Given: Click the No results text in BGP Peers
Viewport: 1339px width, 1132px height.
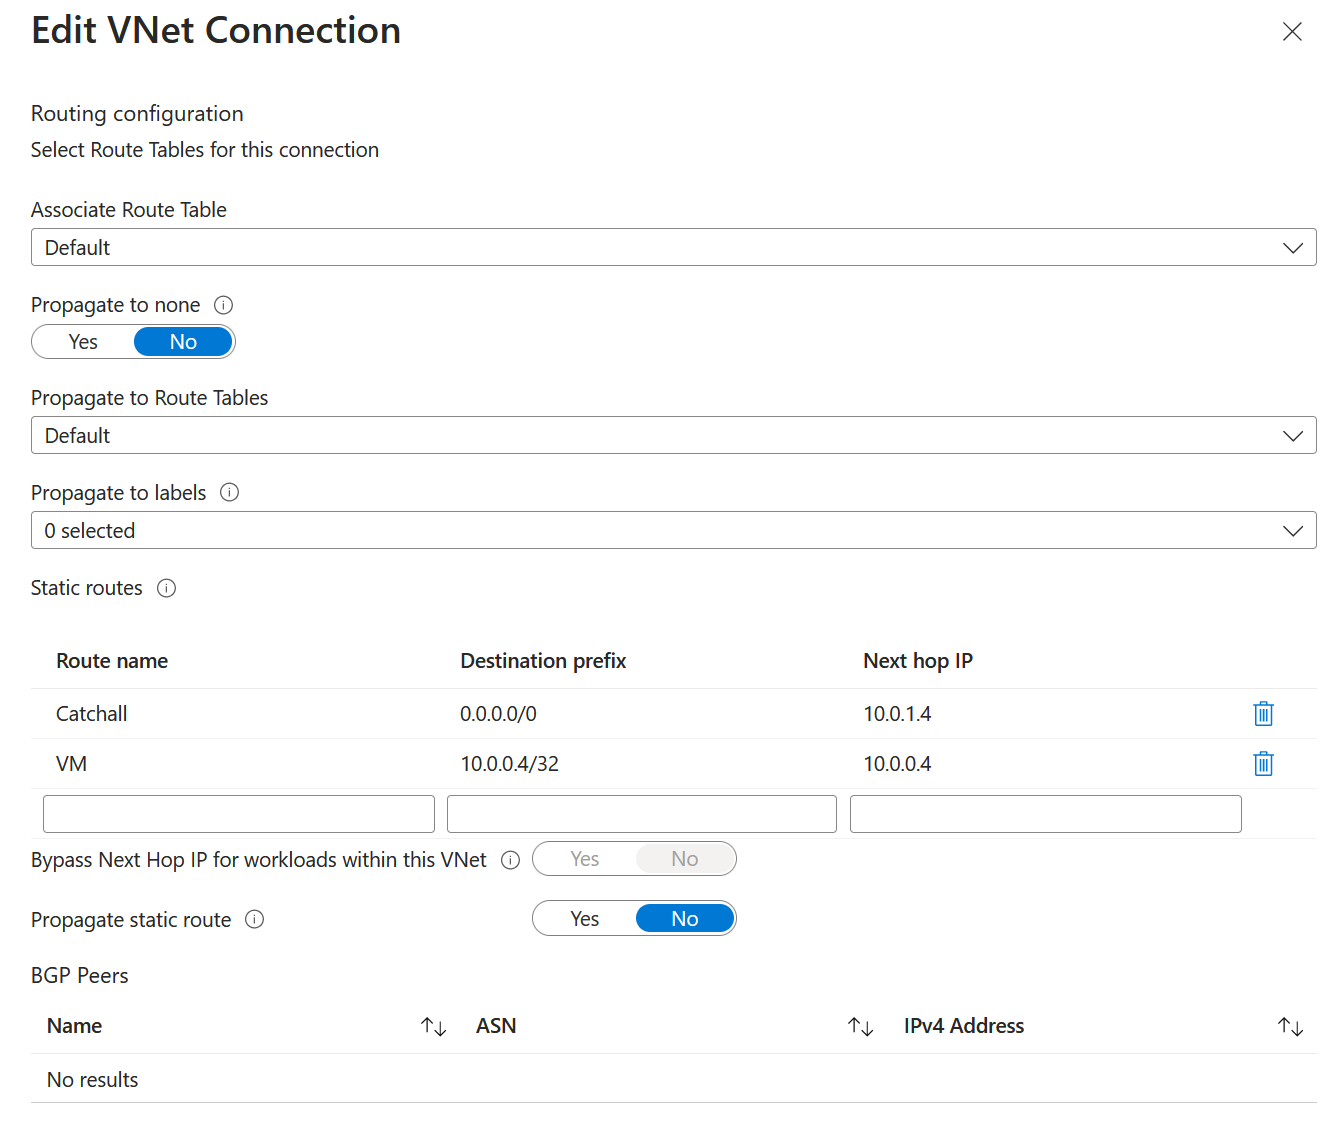Looking at the screenshot, I should click(92, 1080).
